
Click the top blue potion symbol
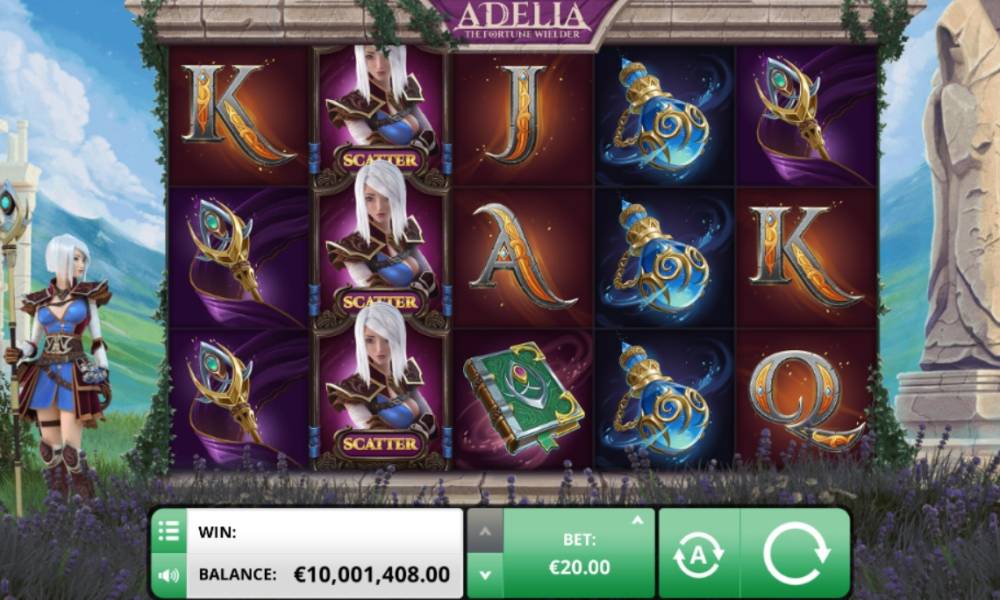click(x=663, y=115)
